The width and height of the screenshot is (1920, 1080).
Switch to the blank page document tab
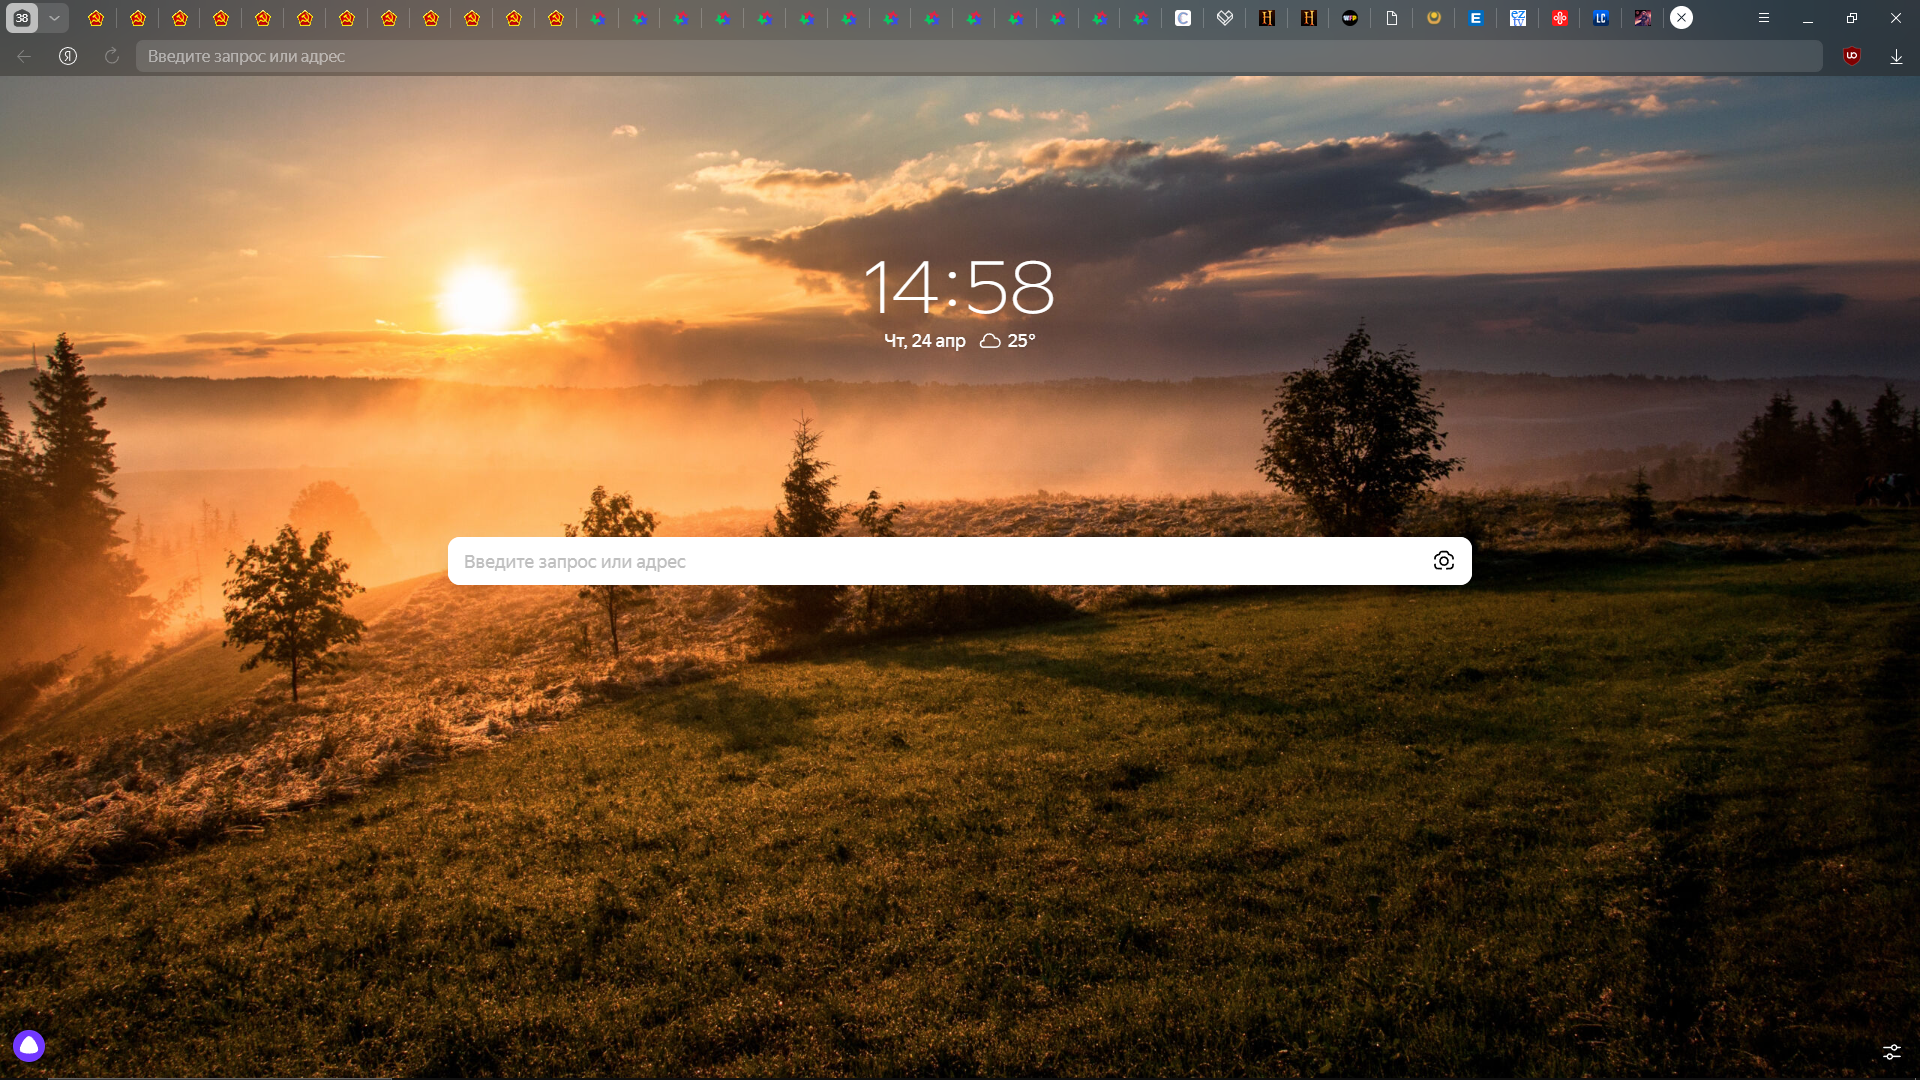[x=1392, y=18]
